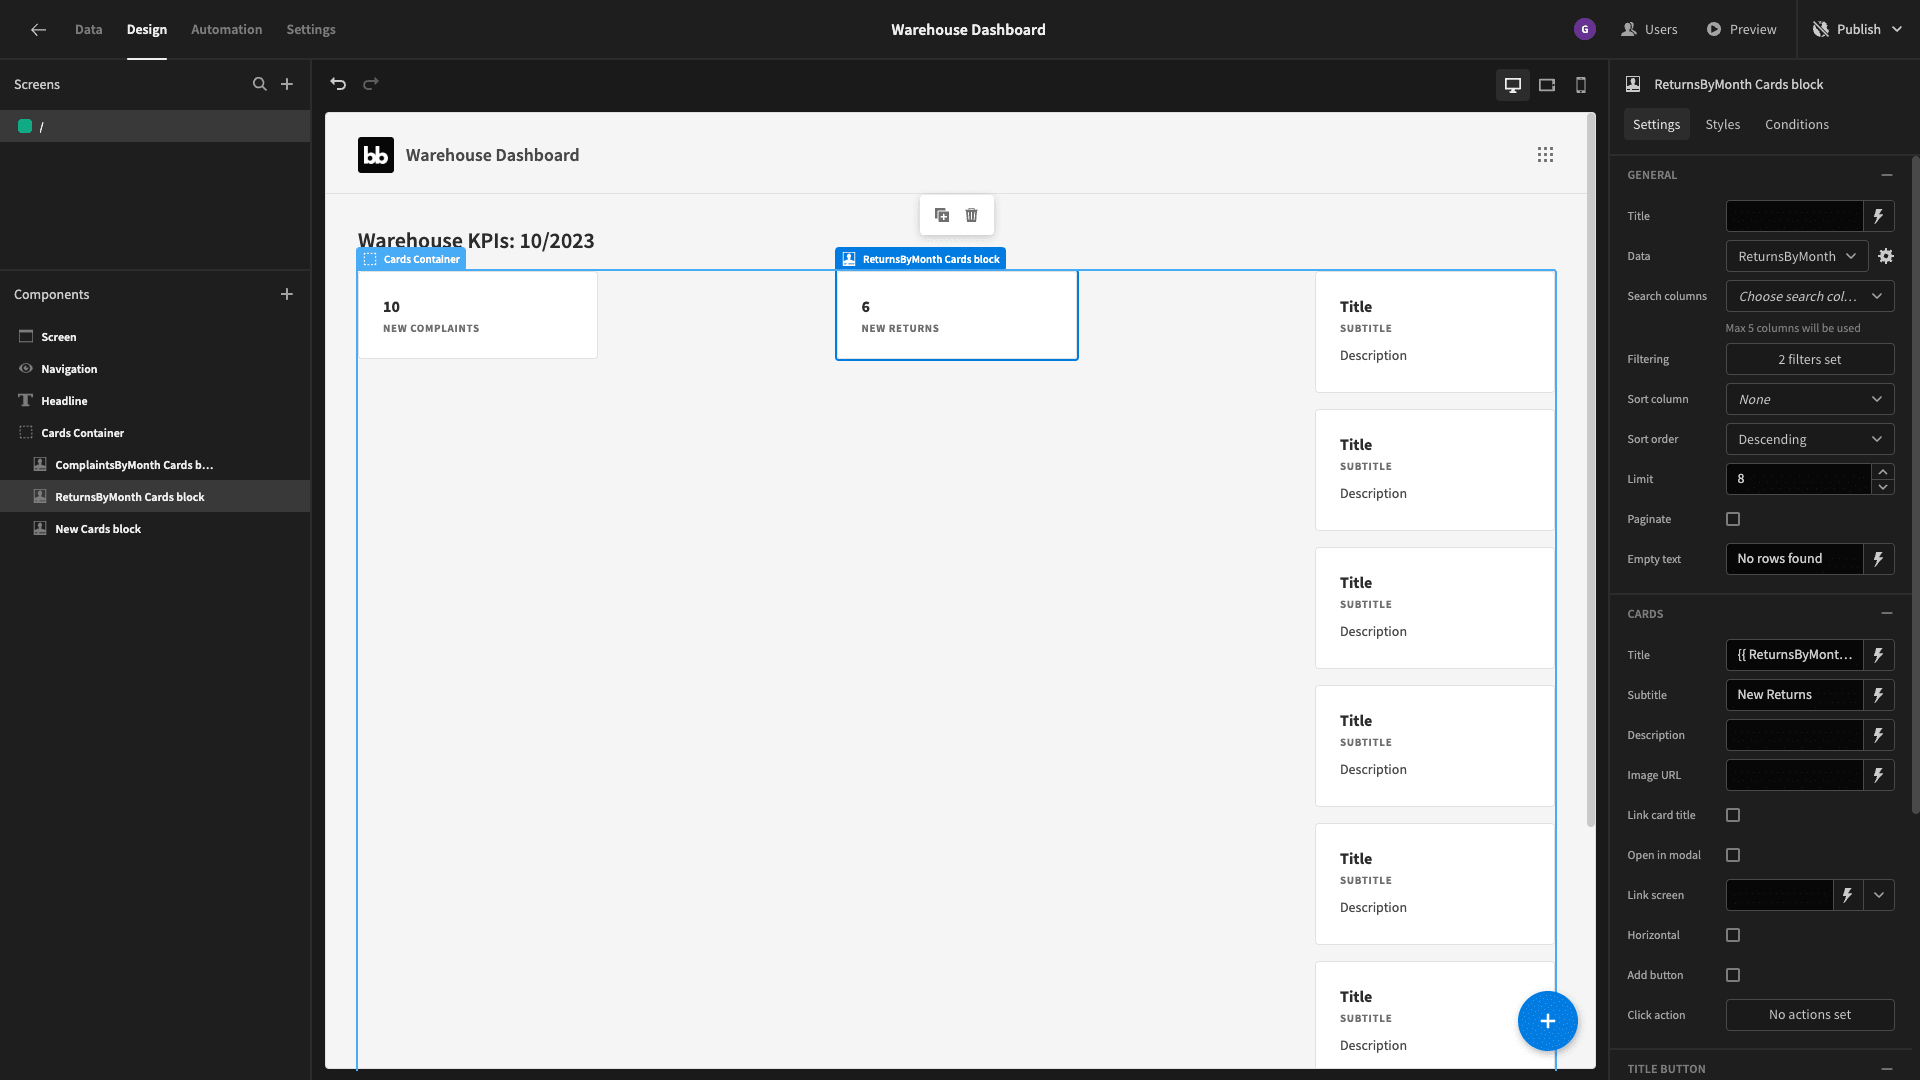Add a new component with plus icon
Viewport: 1920px width, 1080px height.
(287, 294)
